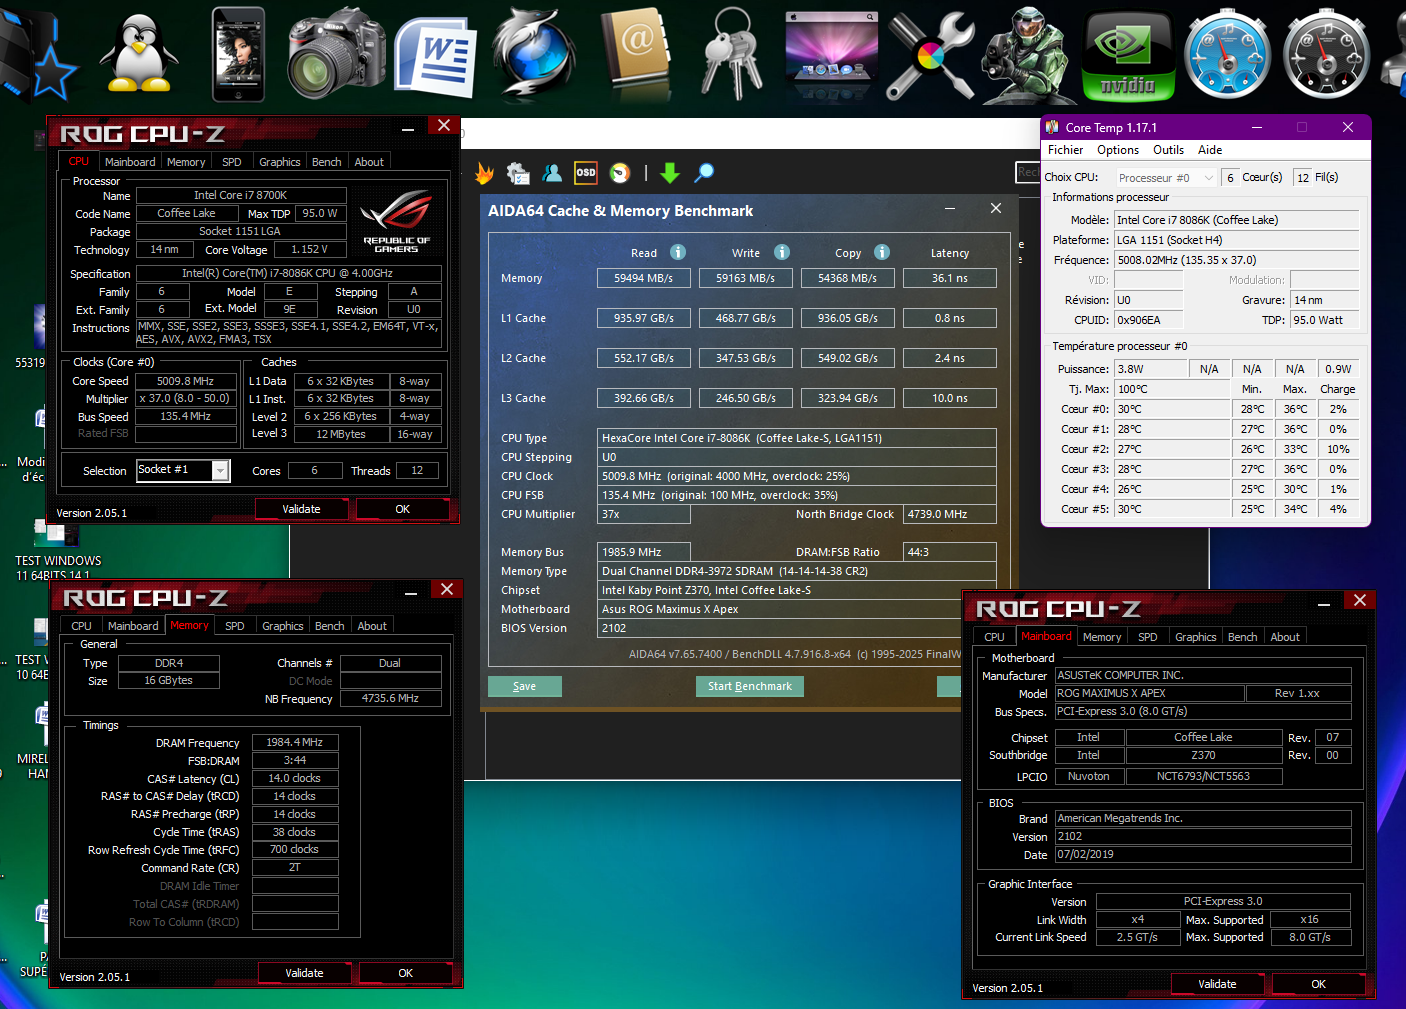The image size is (1406, 1009).
Task: Open the AIDA64 gear checklist report icon
Action: tap(518, 173)
